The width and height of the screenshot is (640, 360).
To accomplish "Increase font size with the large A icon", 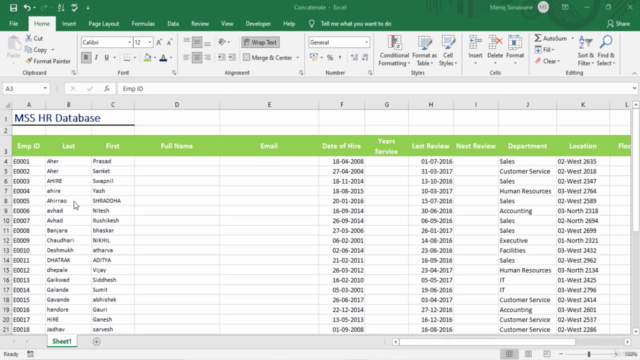I will coord(159,42).
